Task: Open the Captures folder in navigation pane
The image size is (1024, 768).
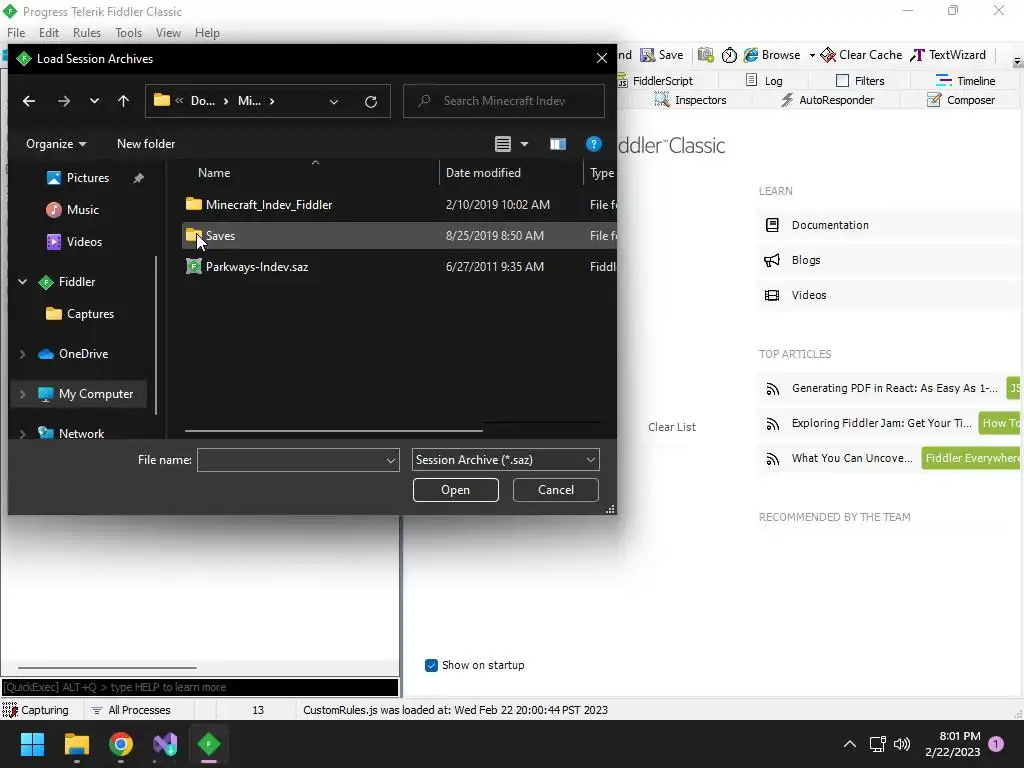Action: 90,313
